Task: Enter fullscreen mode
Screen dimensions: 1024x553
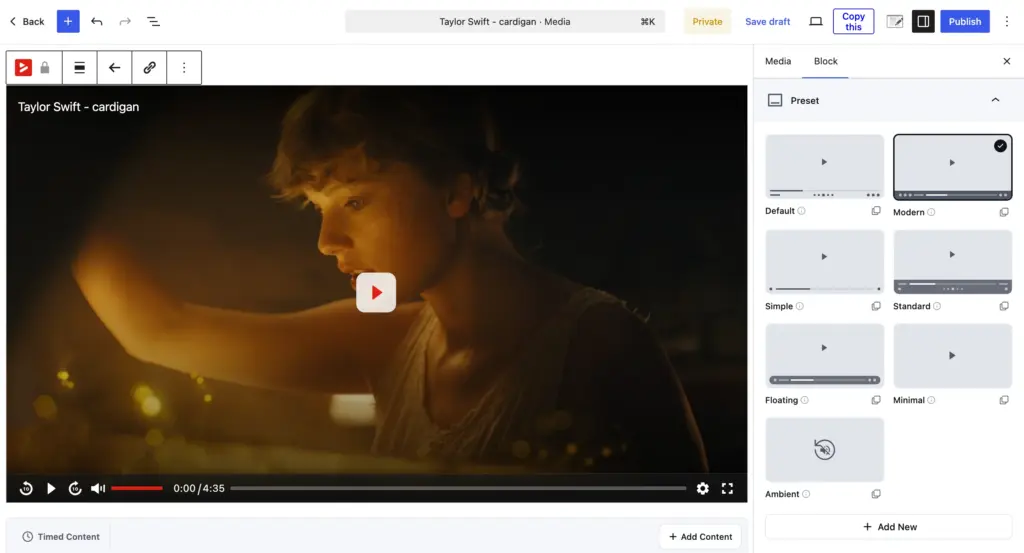Action: (727, 488)
